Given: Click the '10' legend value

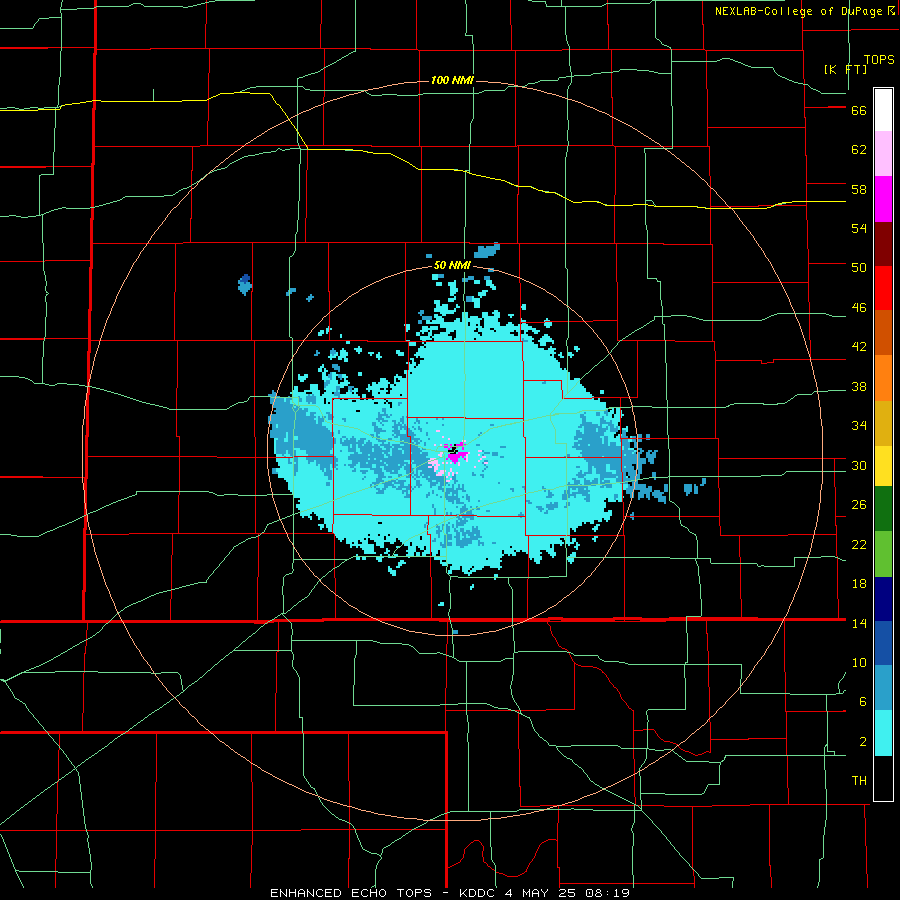Looking at the screenshot, I should click(x=859, y=662).
